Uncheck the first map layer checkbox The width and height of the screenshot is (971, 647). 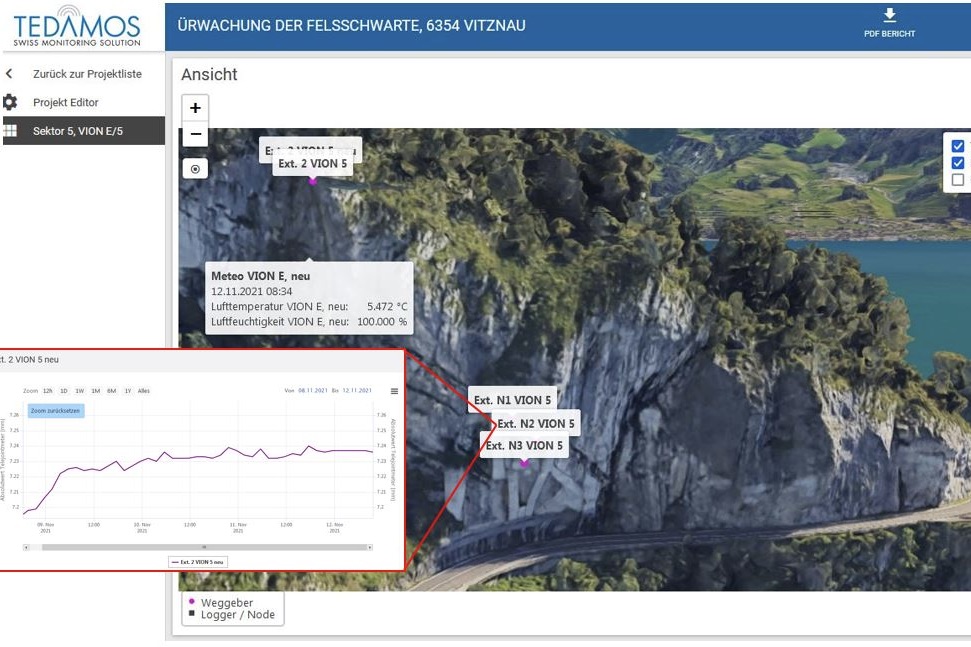click(958, 146)
